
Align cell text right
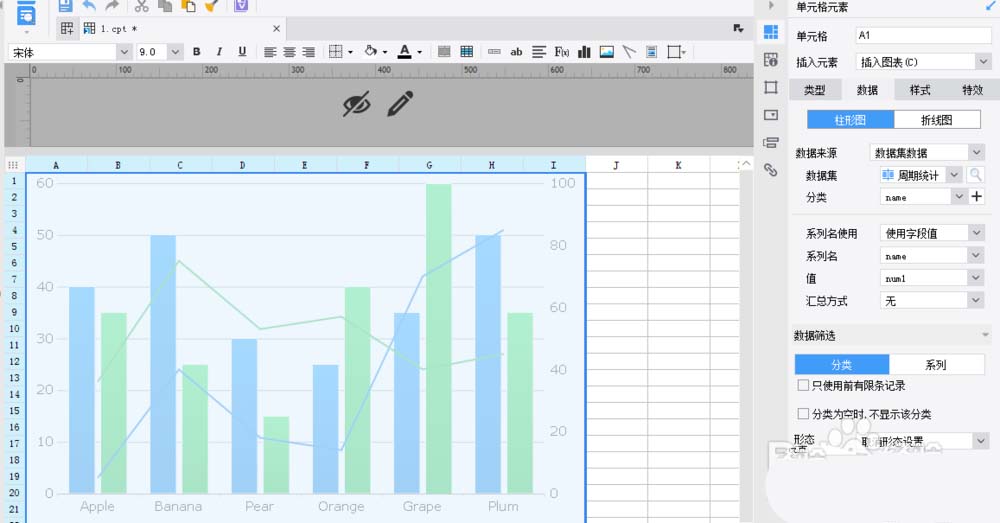[x=309, y=52]
